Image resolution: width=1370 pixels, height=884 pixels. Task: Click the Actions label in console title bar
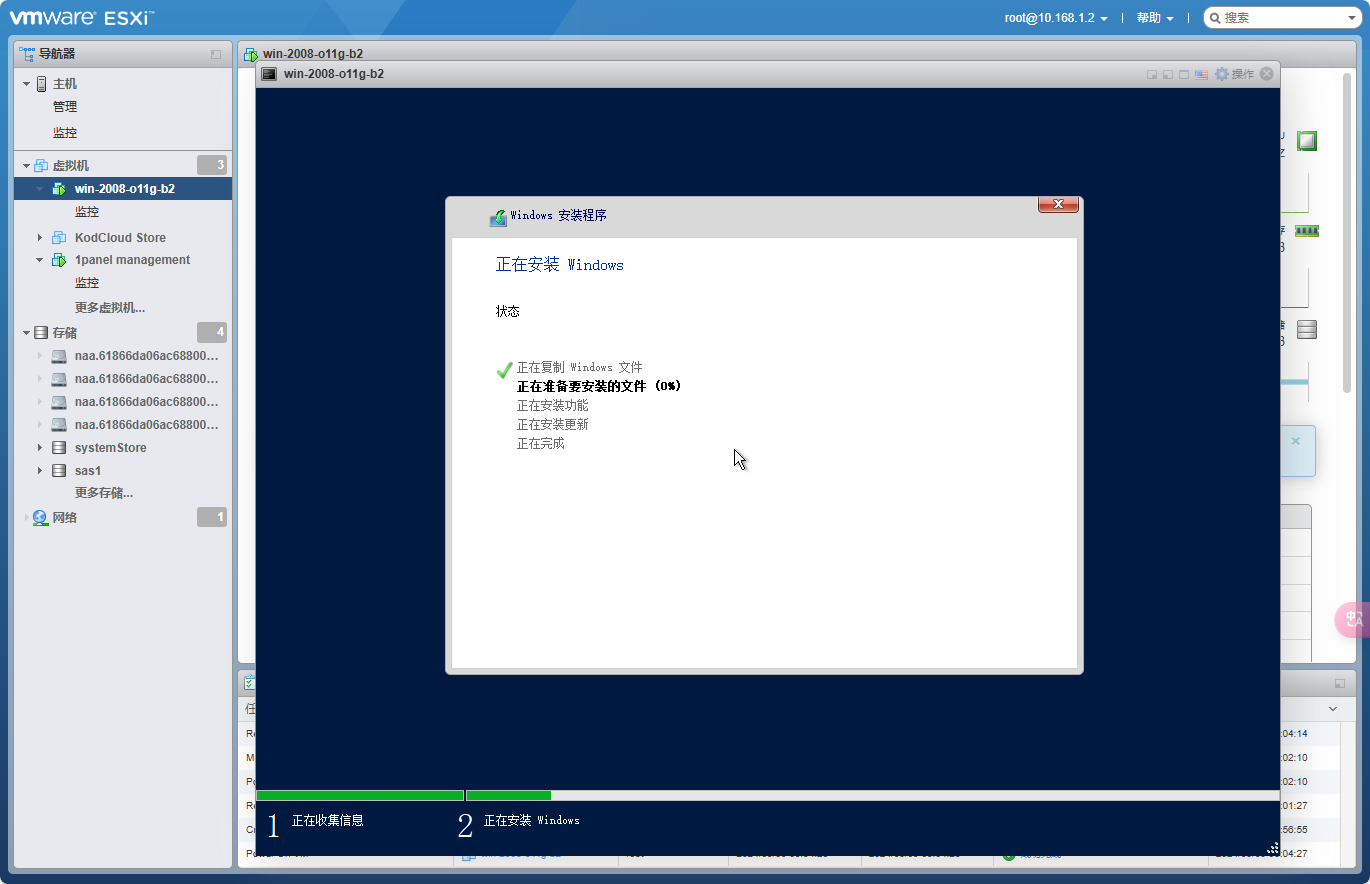1243,74
